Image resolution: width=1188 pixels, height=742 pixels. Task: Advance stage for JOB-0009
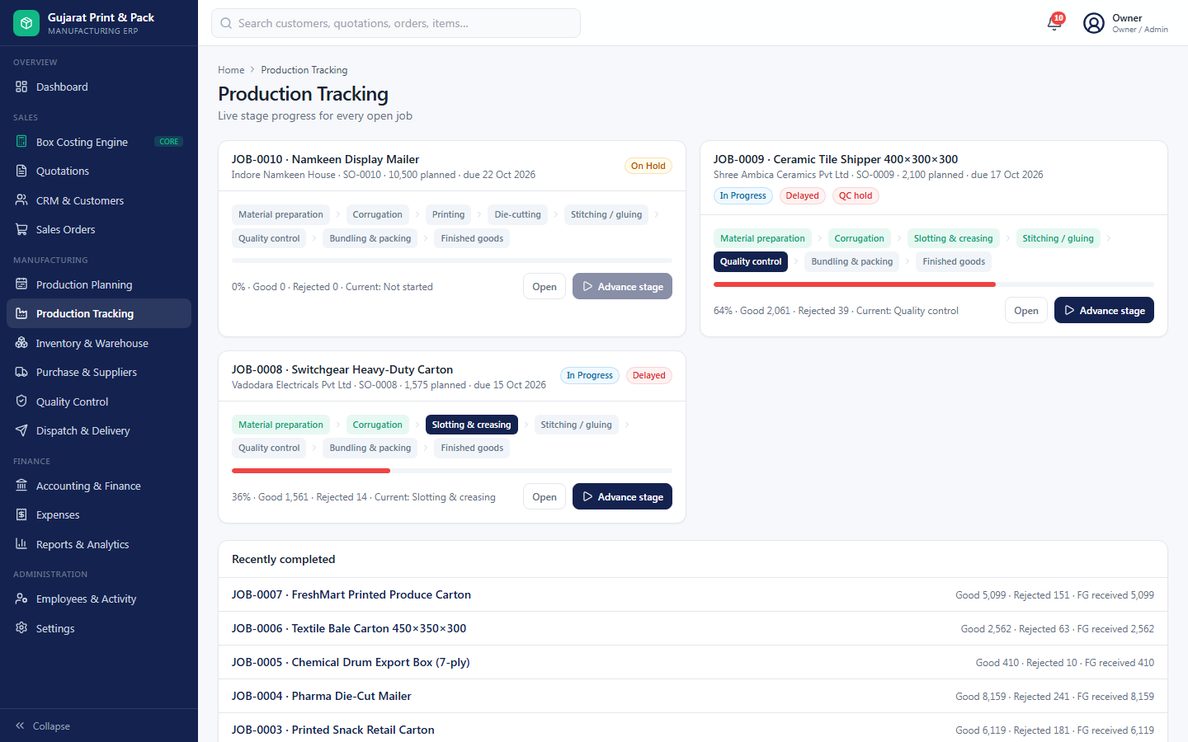click(x=1104, y=310)
